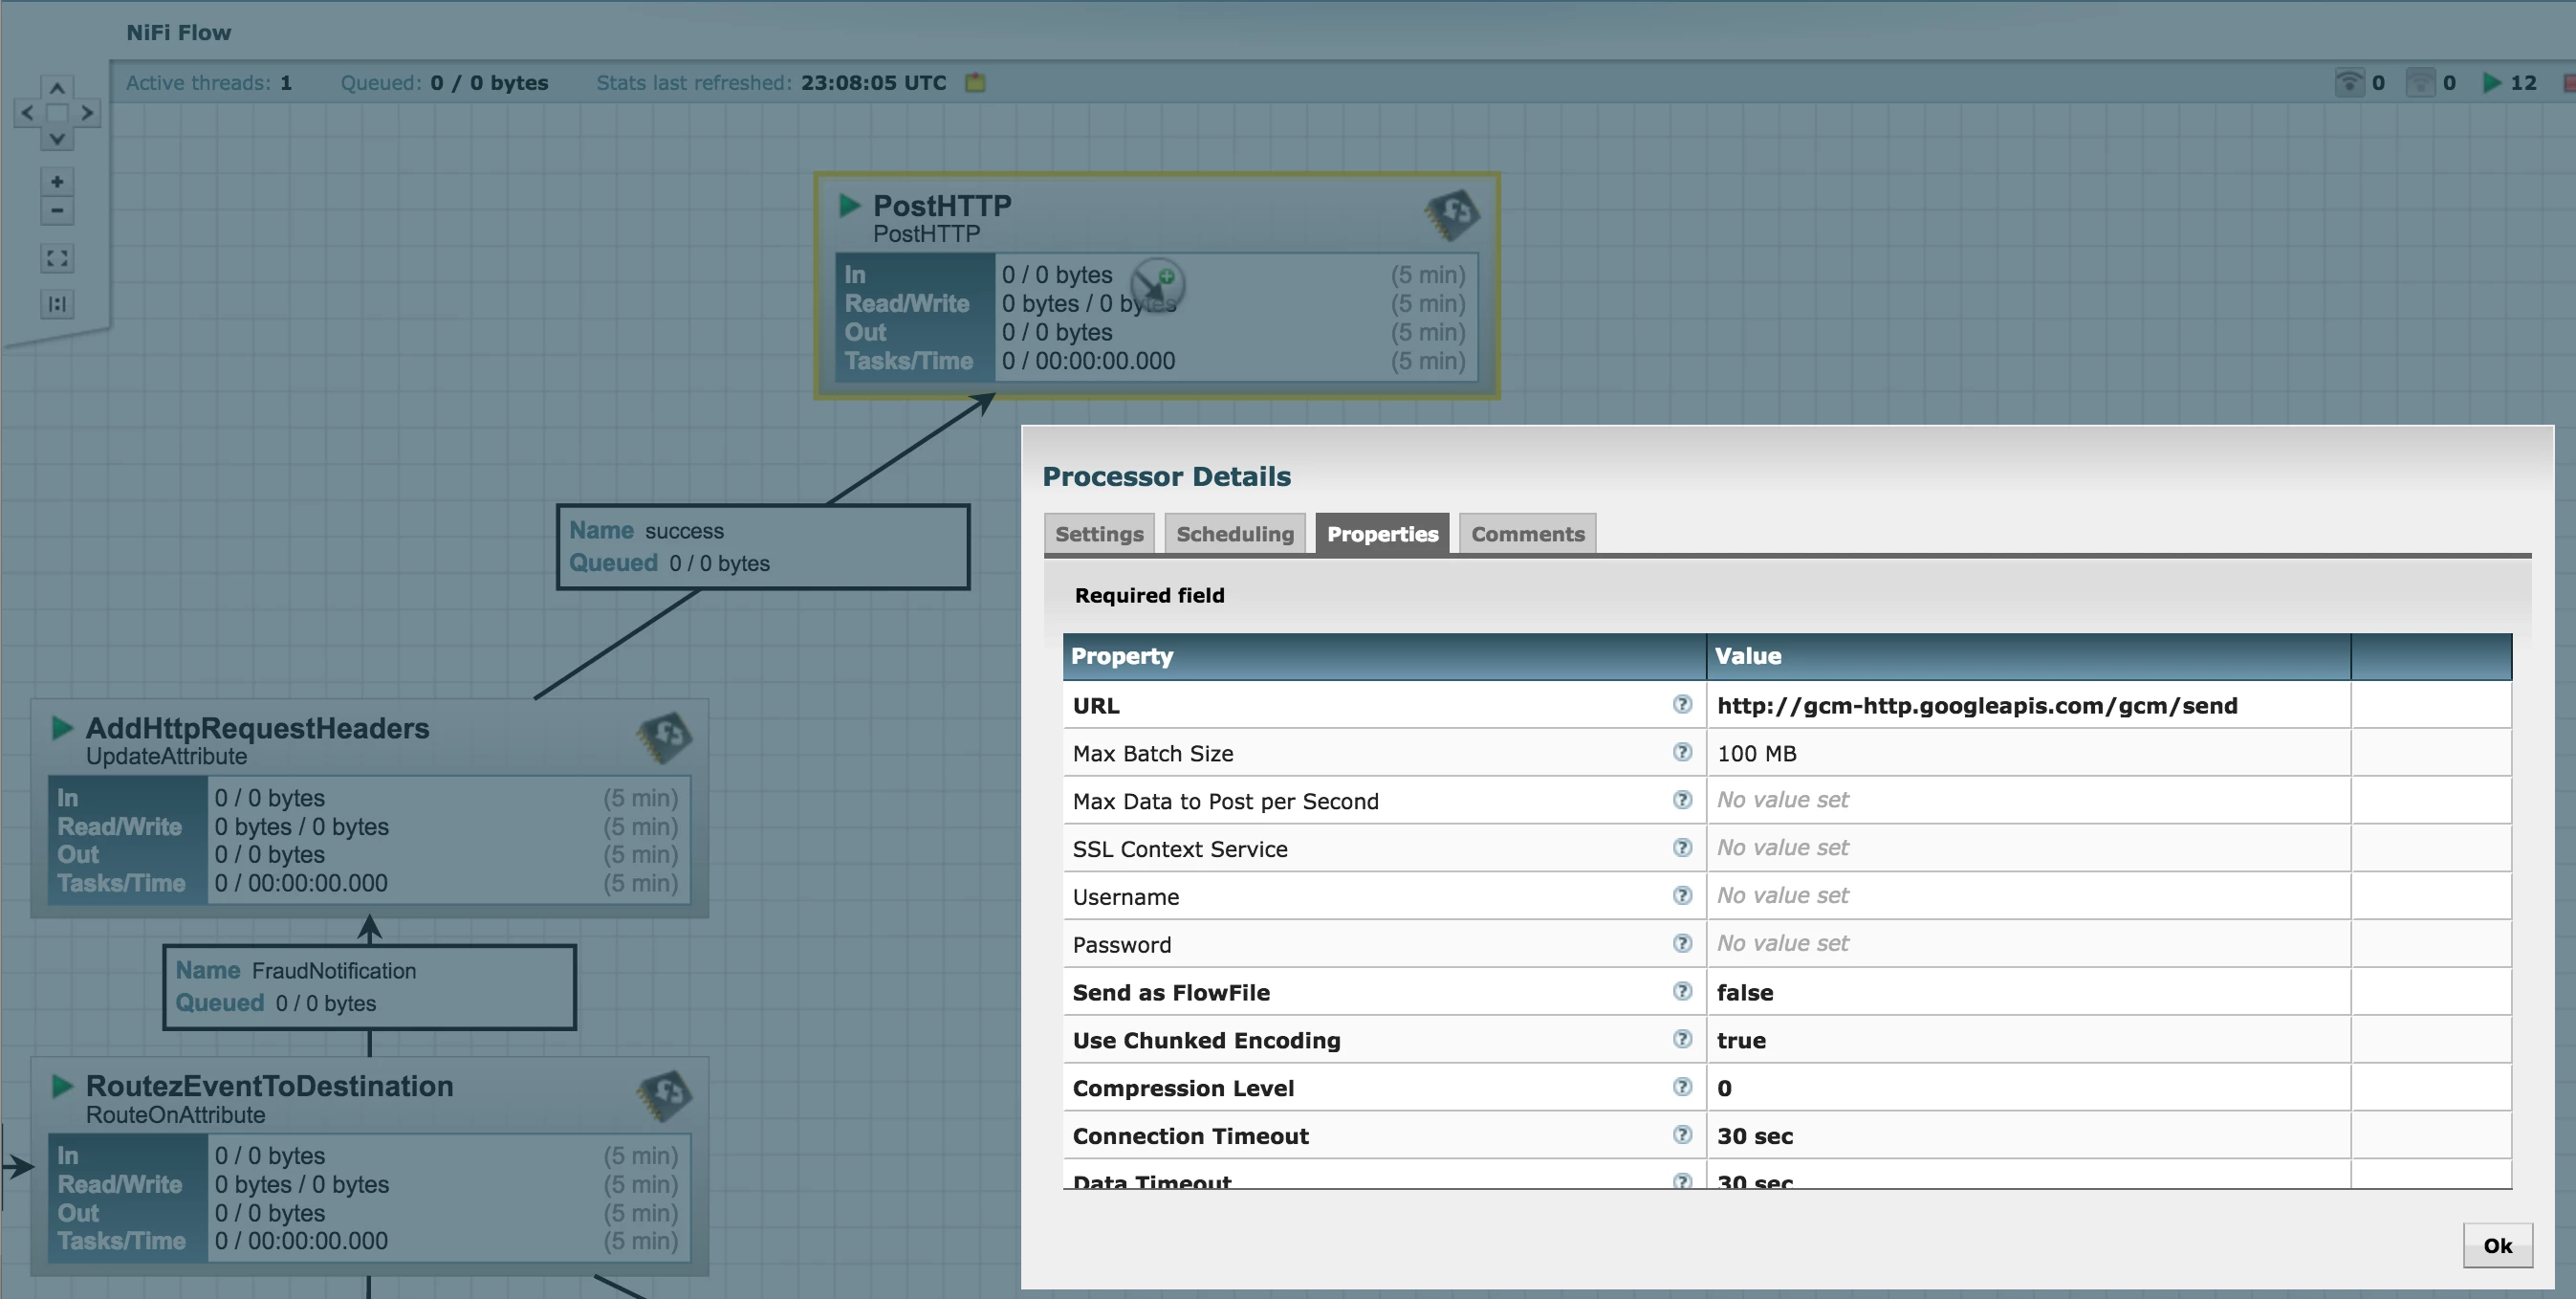Click the help icon next to URL property
This screenshot has width=2576, height=1299.
coord(1682,704)
